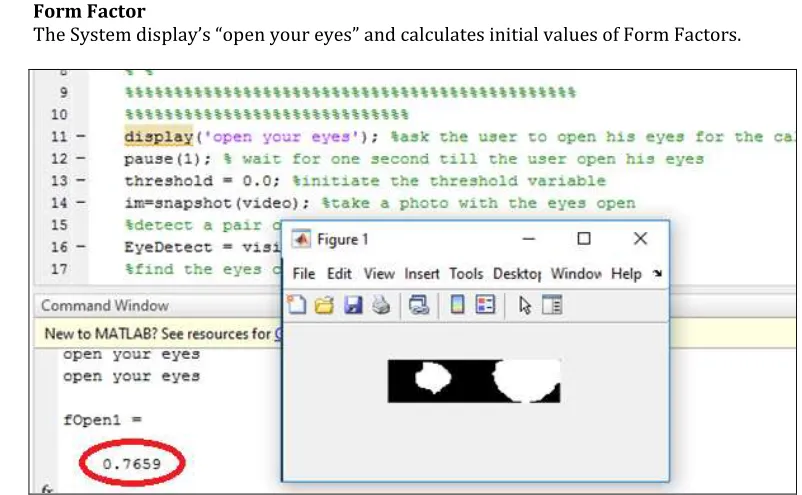Open the Tools menu in Figure 1
Viewport: 802px width, 495px height.
click(466, 274)
